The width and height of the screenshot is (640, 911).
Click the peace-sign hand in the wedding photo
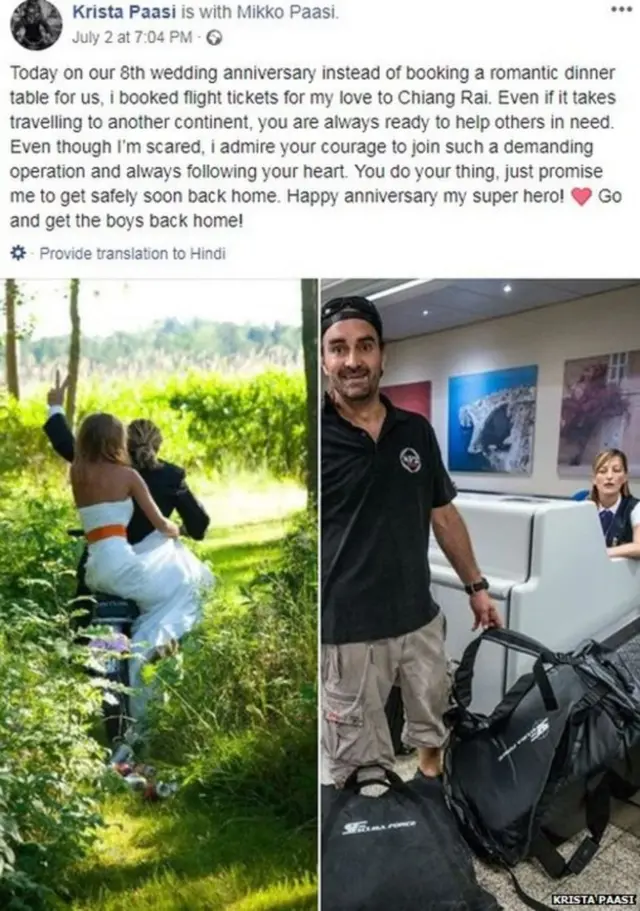pos(57,390)
